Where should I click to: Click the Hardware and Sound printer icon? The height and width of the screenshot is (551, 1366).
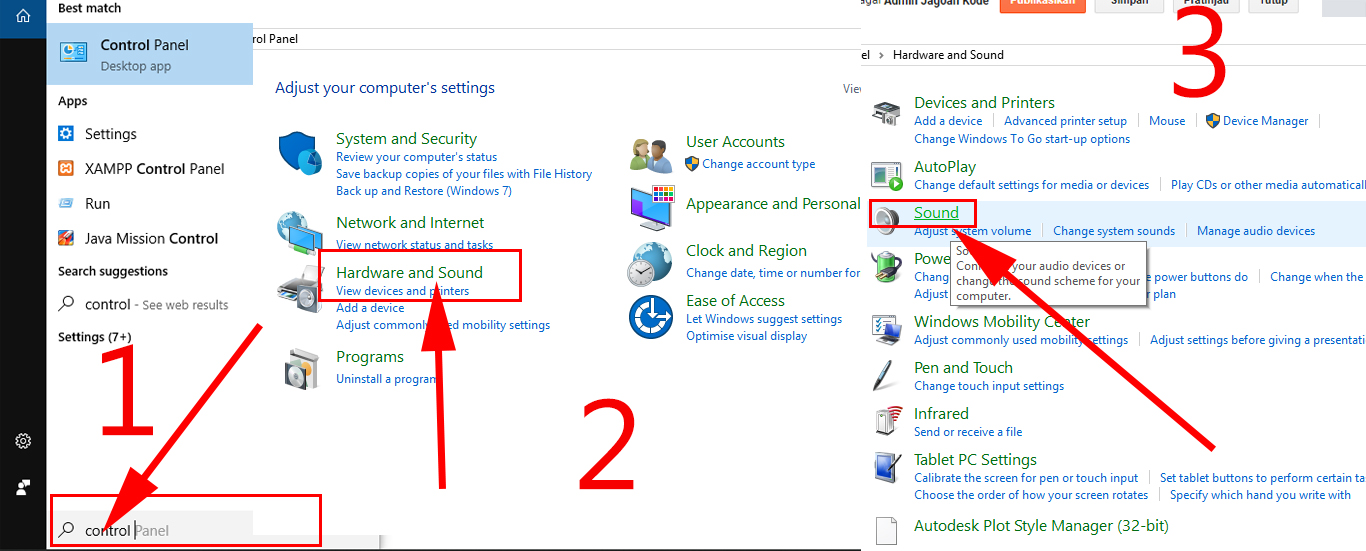point(298,288)
